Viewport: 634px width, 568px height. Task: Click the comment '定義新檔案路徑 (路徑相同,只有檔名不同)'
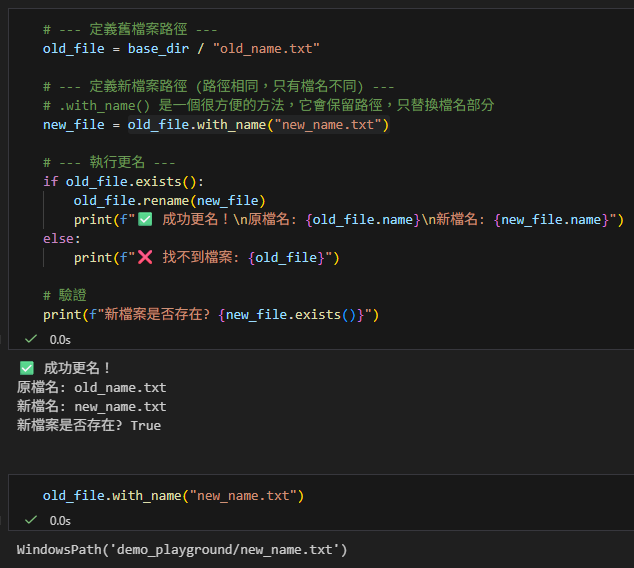tap(218, 86)
